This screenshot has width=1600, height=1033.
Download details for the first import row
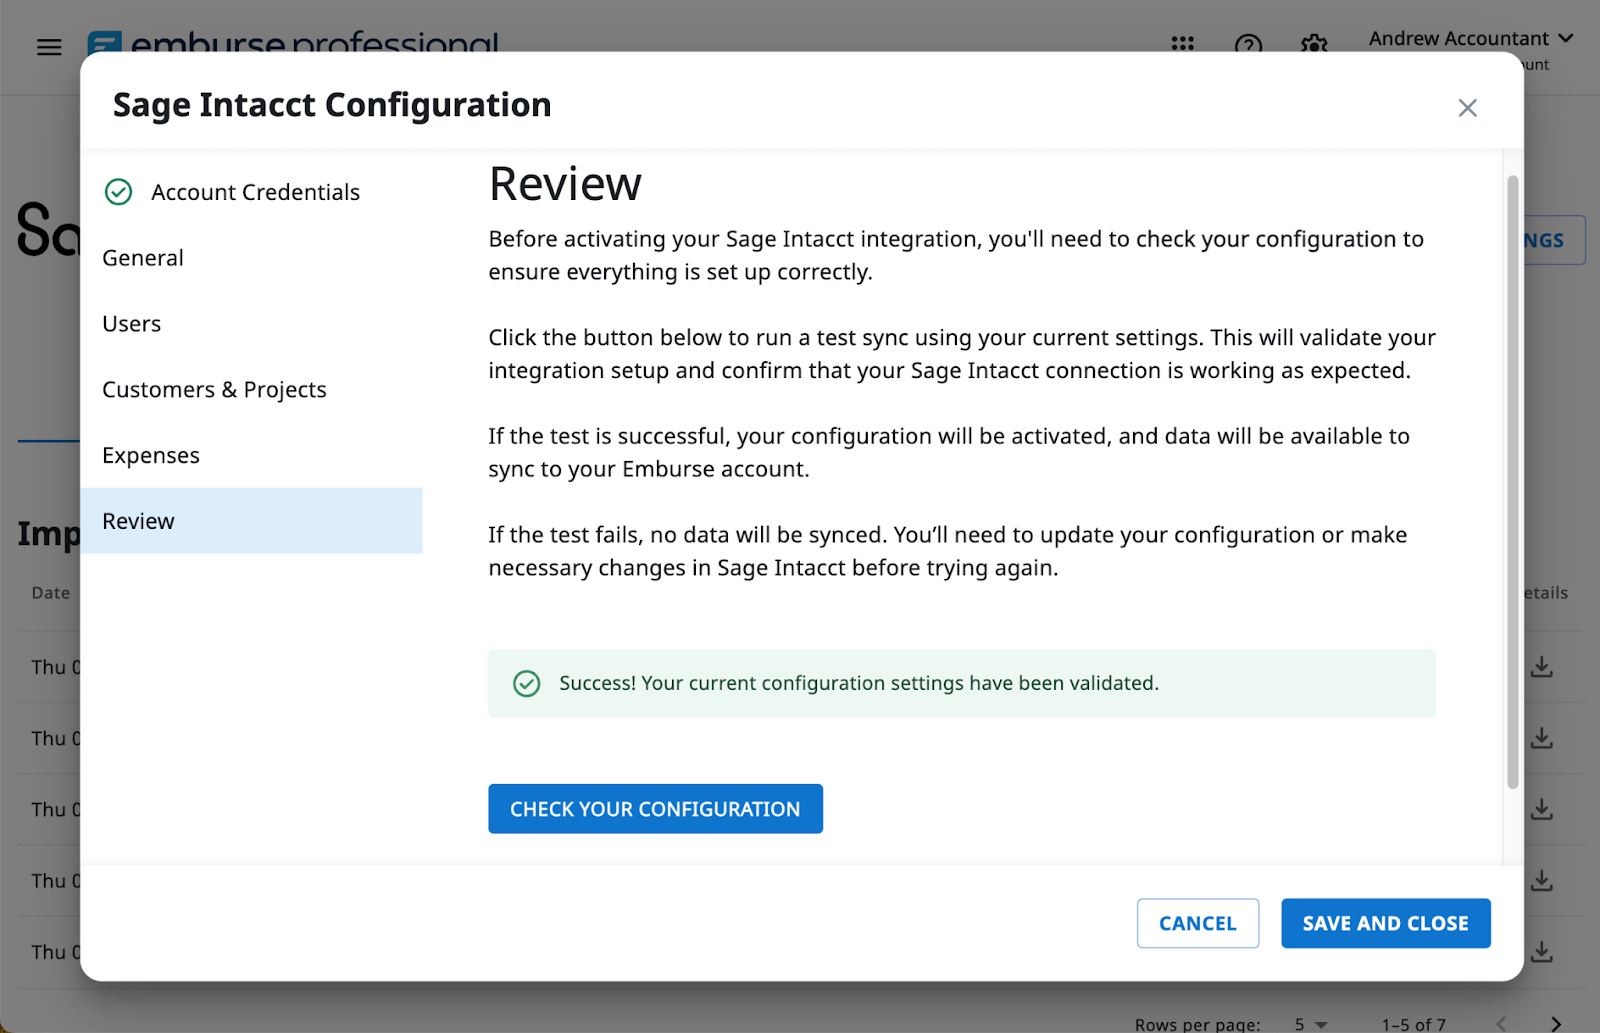point(1542,667)
